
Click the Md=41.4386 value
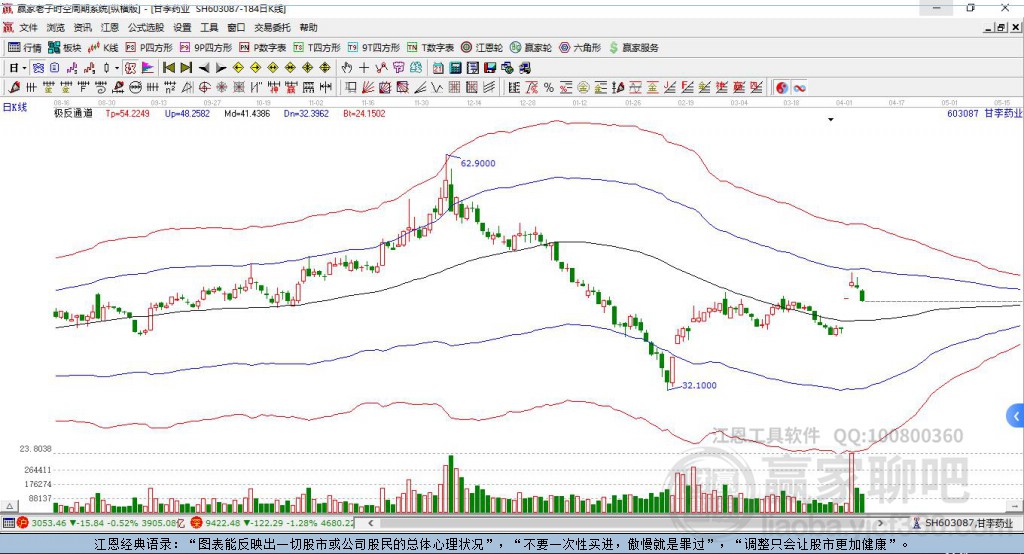coord(247,113)
